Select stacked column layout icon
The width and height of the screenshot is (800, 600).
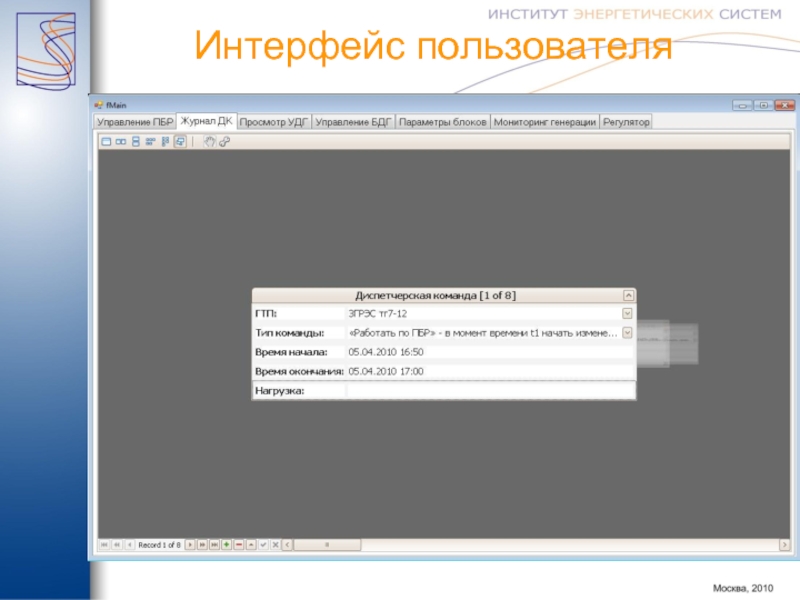coord(136,142)
